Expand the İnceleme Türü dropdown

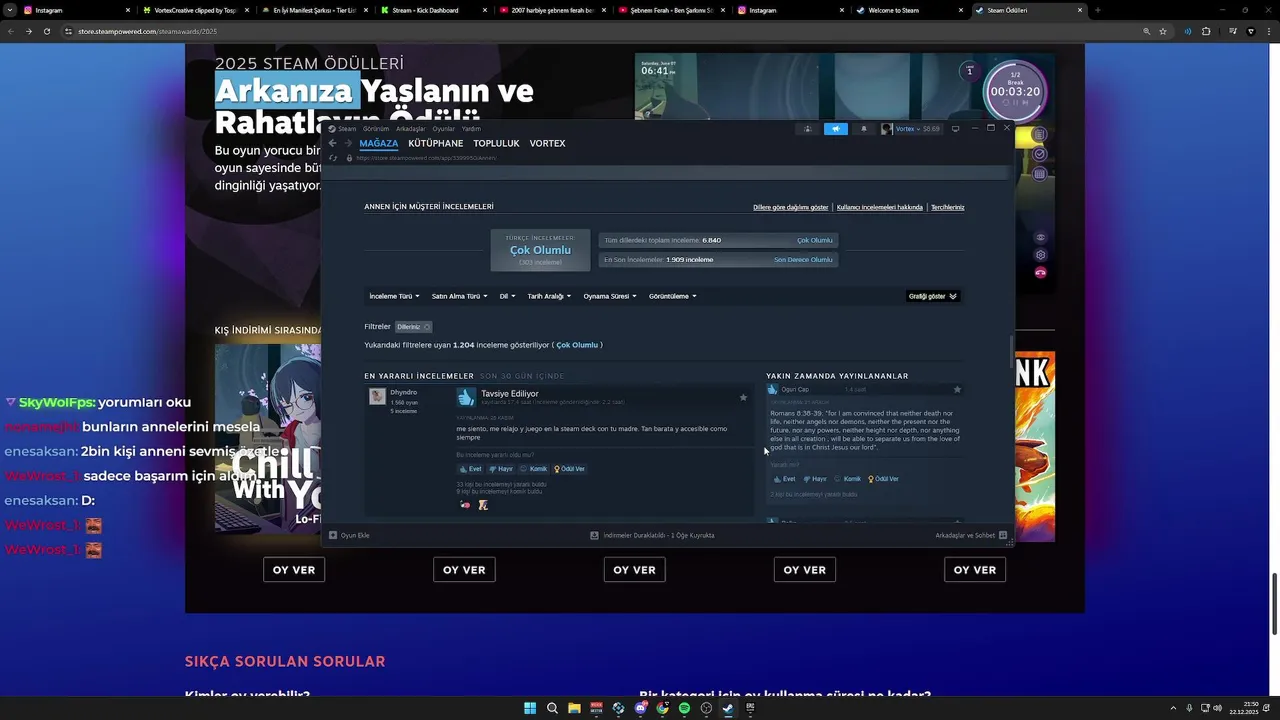tap(393, 296)
